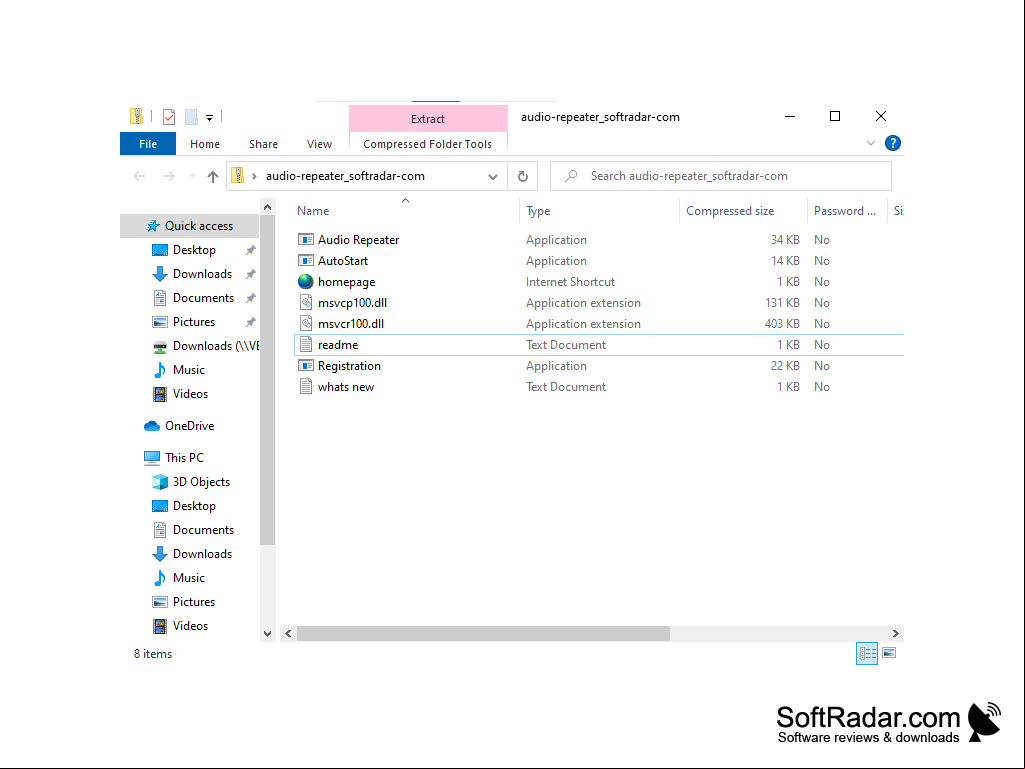Screen dimensions: 1025x769
Task: Expand the ribbon with the chevron
Action: tap(870, 143)
